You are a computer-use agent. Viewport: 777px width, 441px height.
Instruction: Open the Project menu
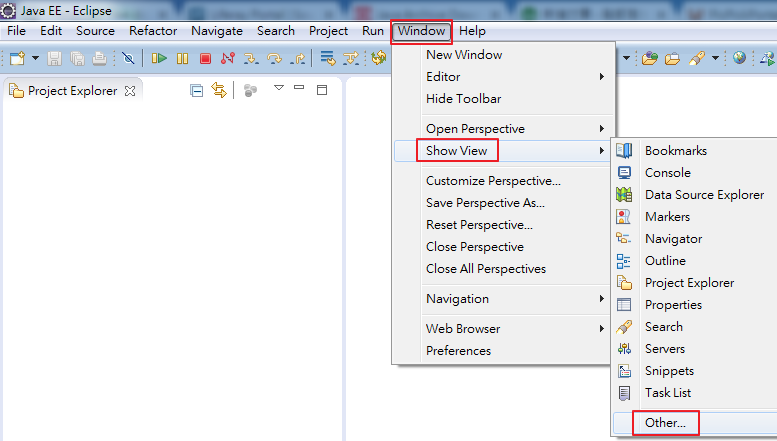[x=329, y=31]
